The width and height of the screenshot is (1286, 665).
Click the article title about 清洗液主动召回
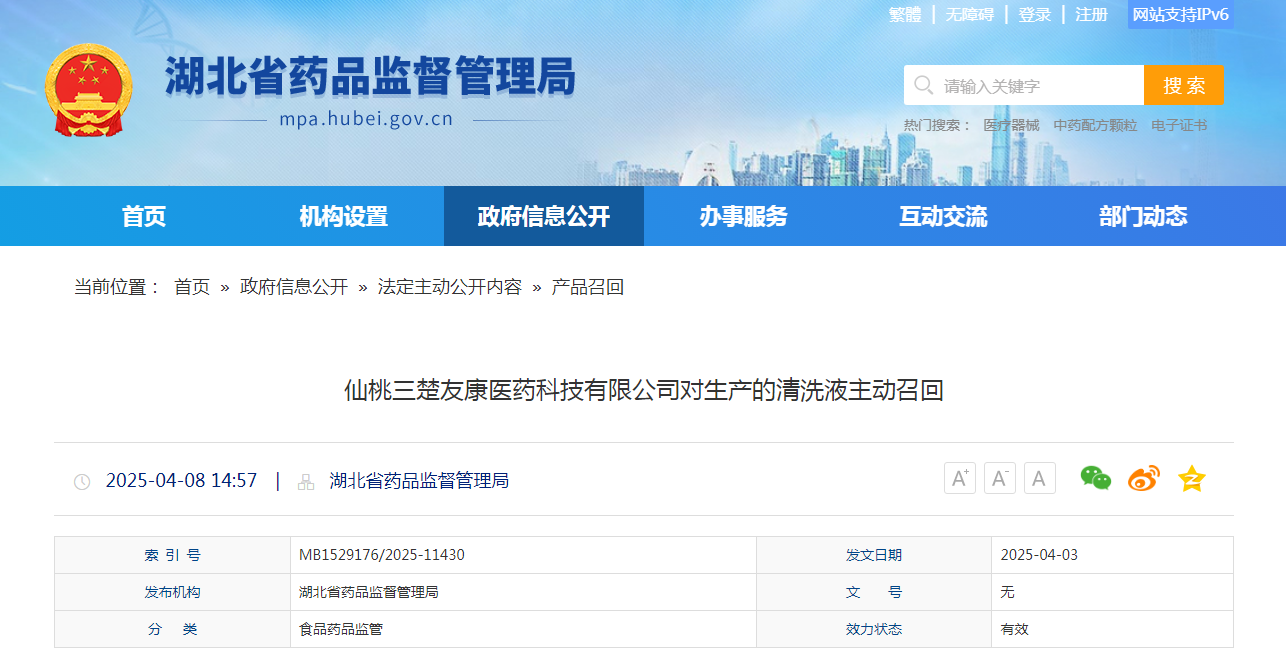point(644,390)
